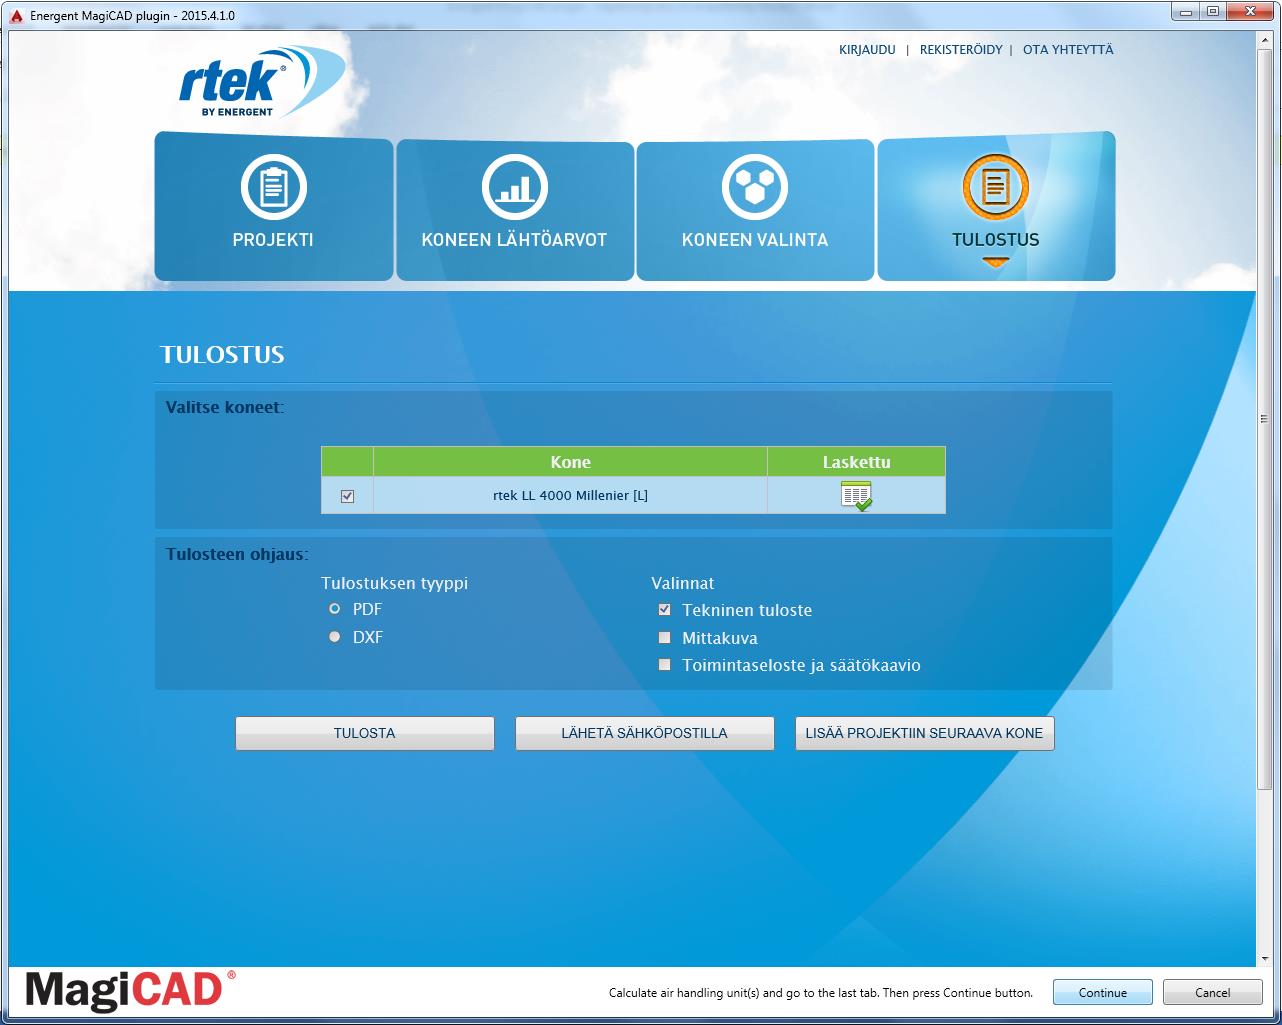Enable Toimintaseloste ja säätökaavio option
The height and width of the screenshot is (1025, 1282).
(664, 665)
